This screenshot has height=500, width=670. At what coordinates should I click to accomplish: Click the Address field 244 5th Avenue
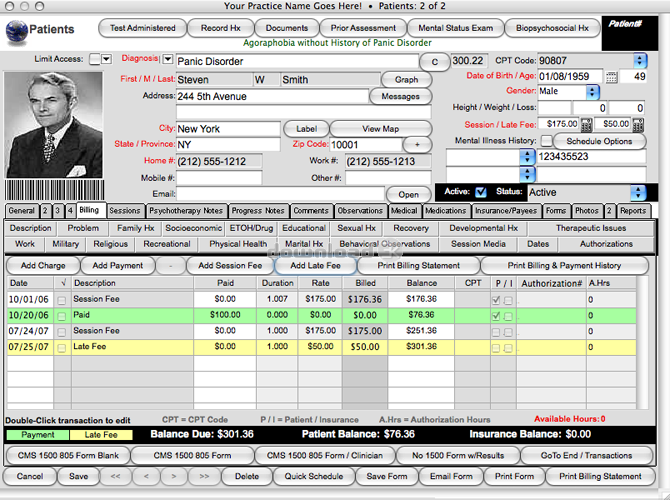pyautogui.click(x=272, y=97)
